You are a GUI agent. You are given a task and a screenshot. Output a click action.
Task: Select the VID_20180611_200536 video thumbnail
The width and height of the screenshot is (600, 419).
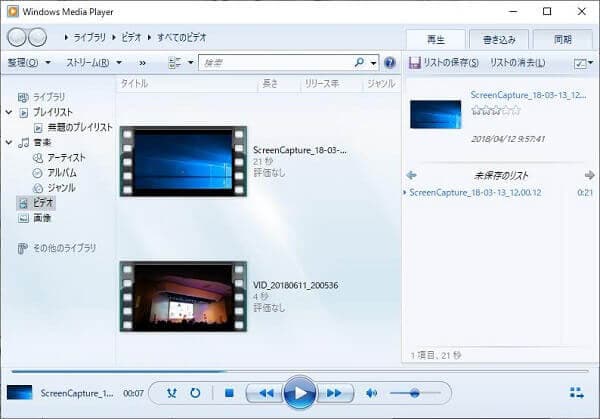coord(183,296)
